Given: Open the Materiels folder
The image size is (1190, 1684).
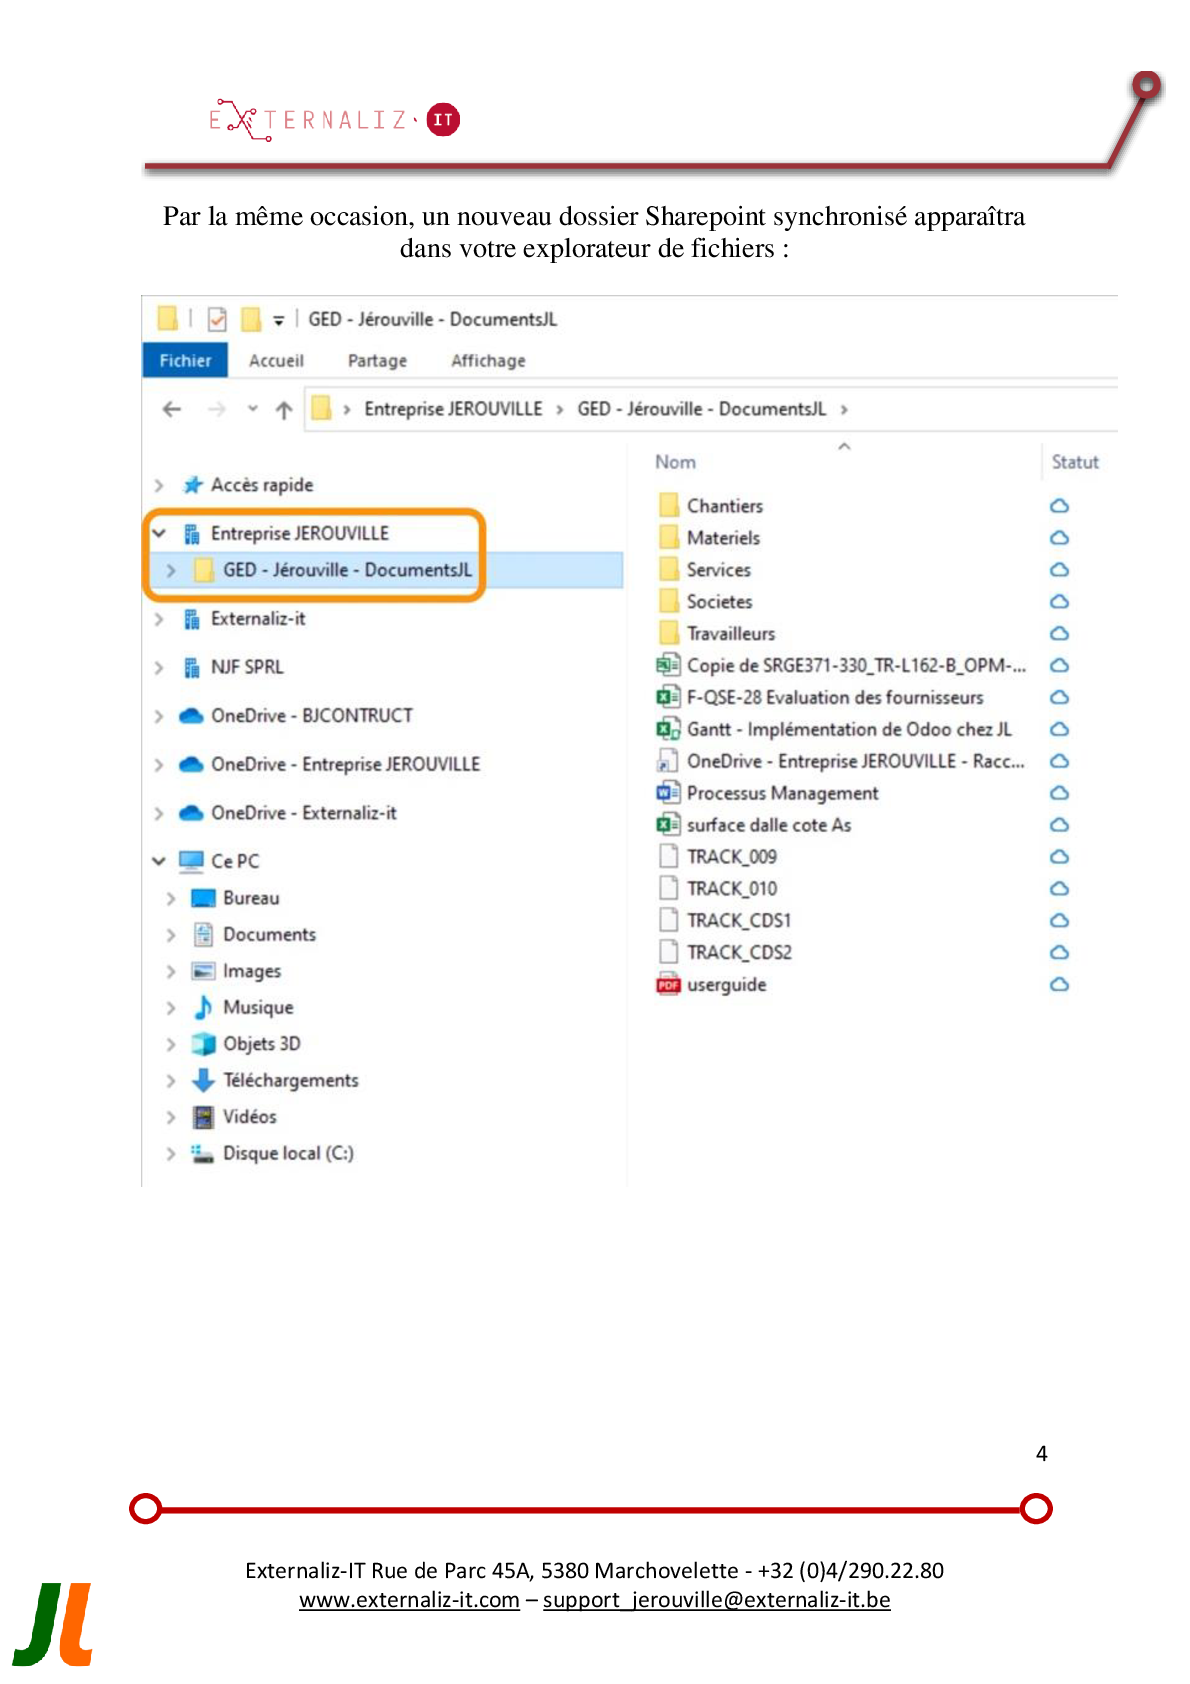Looking at the screenshot, I should click(723, 538).
